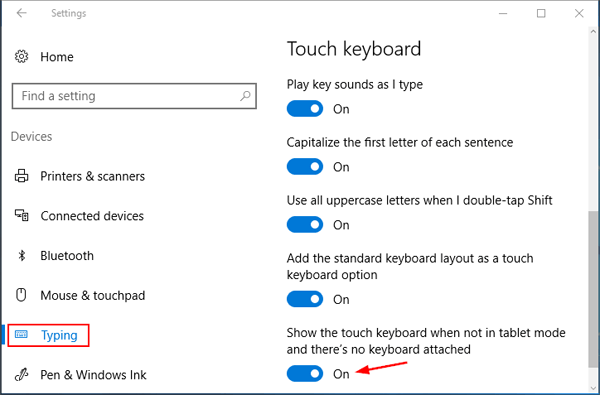
Task: Click the Mouse & touchpad mouse icon
Action: [21, 295]
